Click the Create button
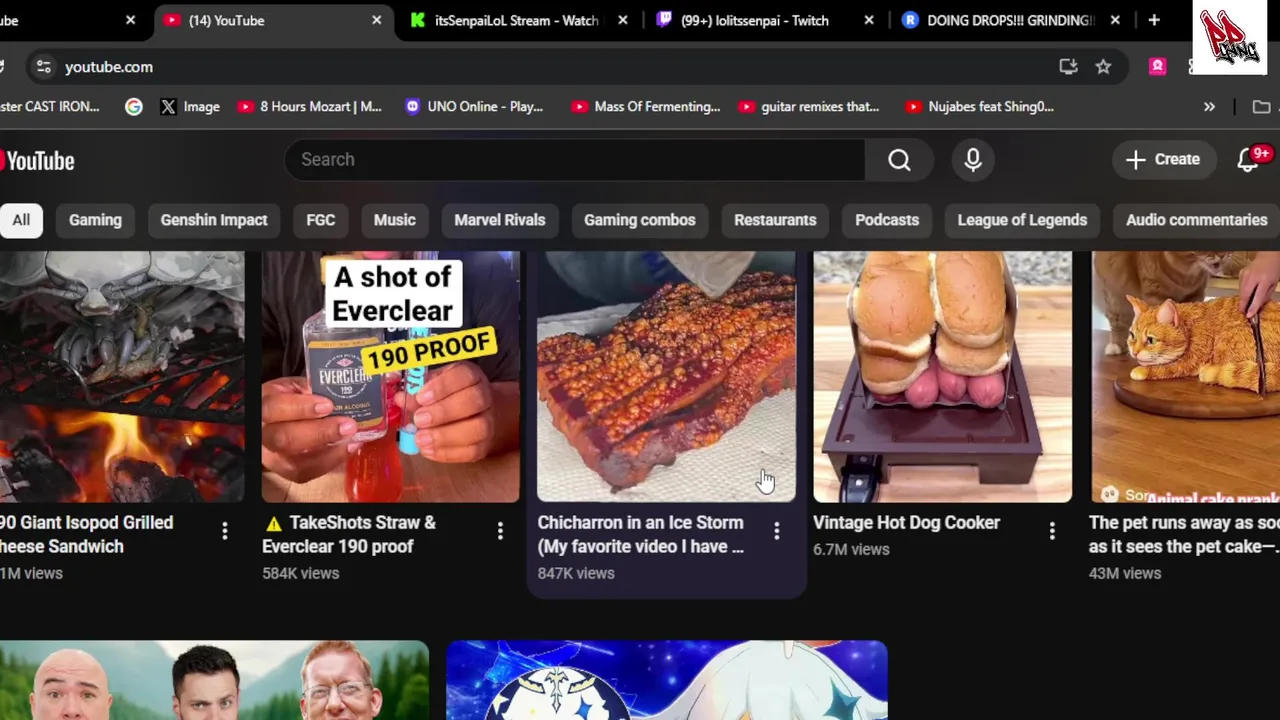The width and height of the screenshot is (1280, 720). [x=1162, y=160]
